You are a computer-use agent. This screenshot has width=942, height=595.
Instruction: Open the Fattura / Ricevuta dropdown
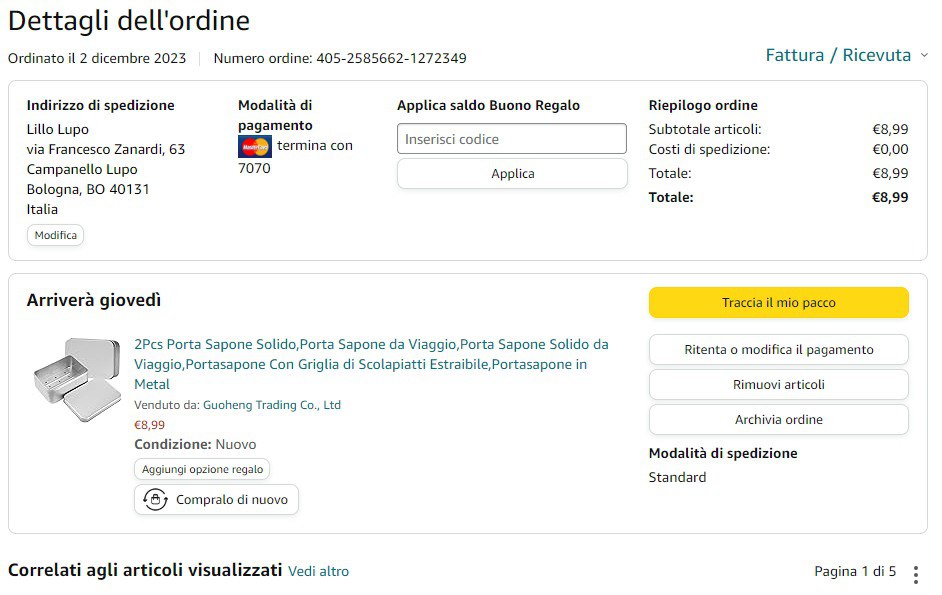[x=838, y=55]
